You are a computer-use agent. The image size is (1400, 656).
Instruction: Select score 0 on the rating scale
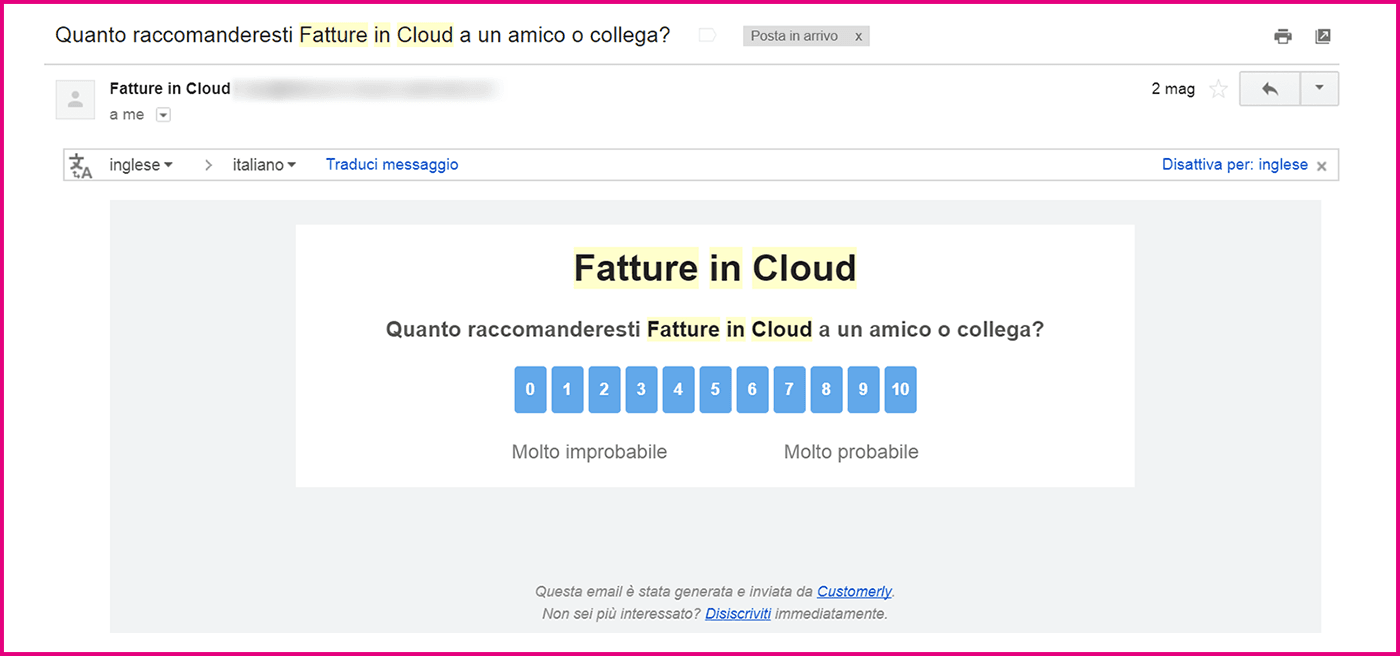pos(530,389)
